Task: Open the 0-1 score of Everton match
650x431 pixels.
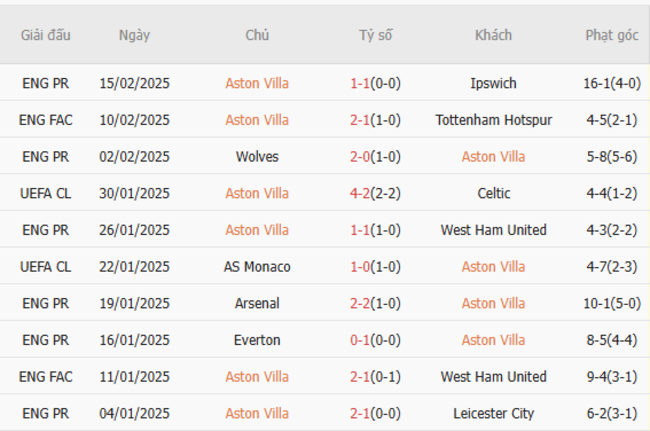Action: click(x=362, y=340)
